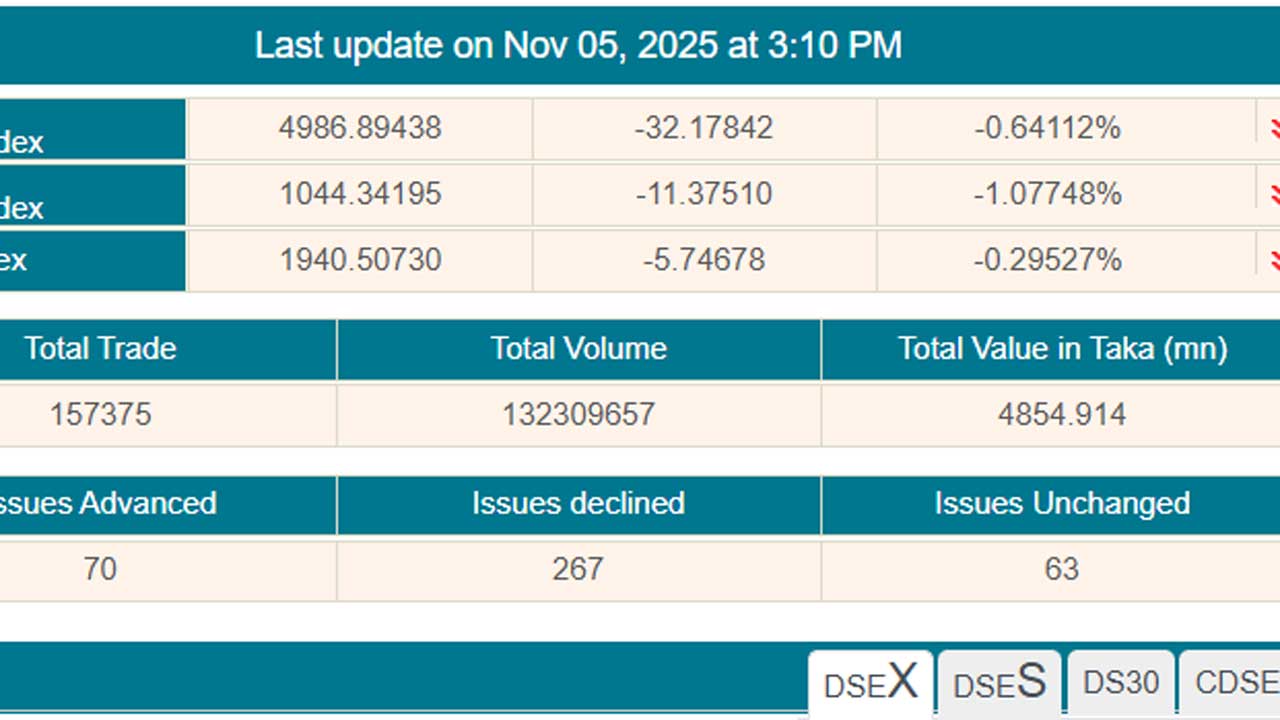The image size is (1280, 720).
Task: Click the Total Value in Taka header
Action: (x=1062, y=349)
